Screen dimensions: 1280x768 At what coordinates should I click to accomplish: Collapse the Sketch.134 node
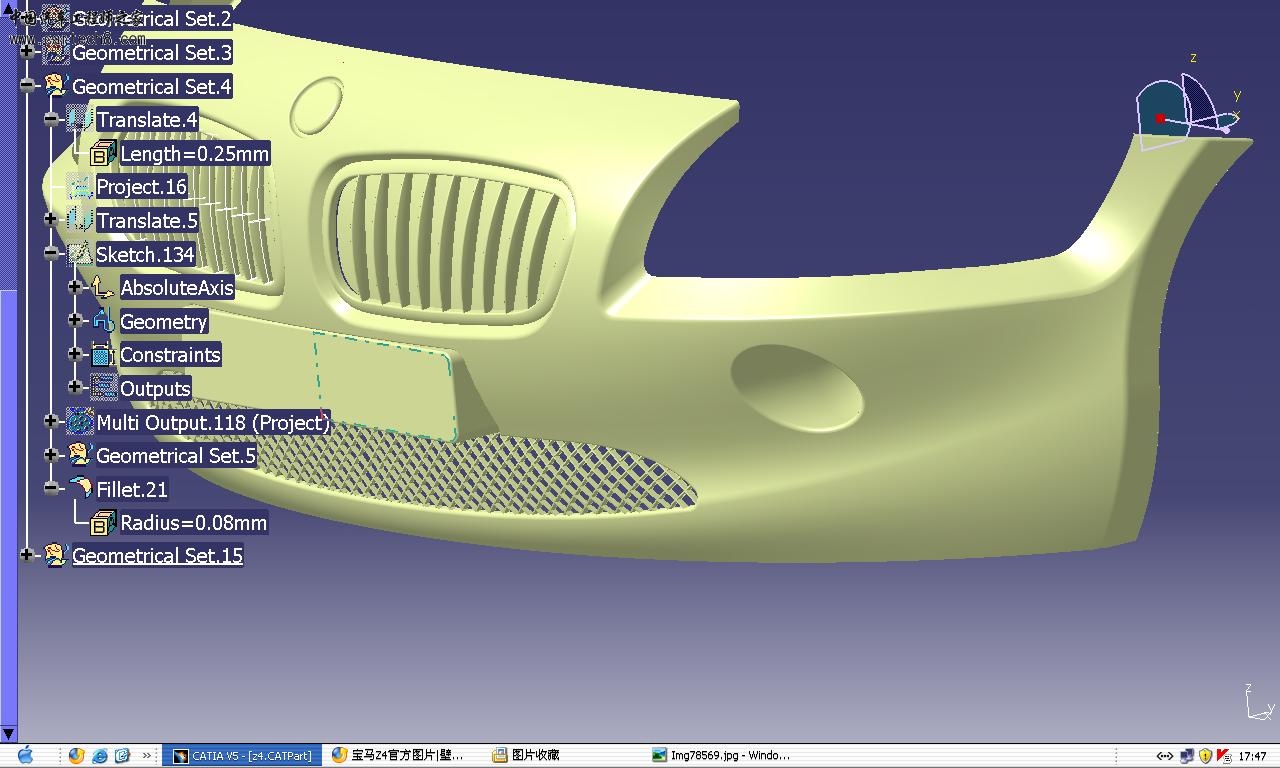[51, 253]
